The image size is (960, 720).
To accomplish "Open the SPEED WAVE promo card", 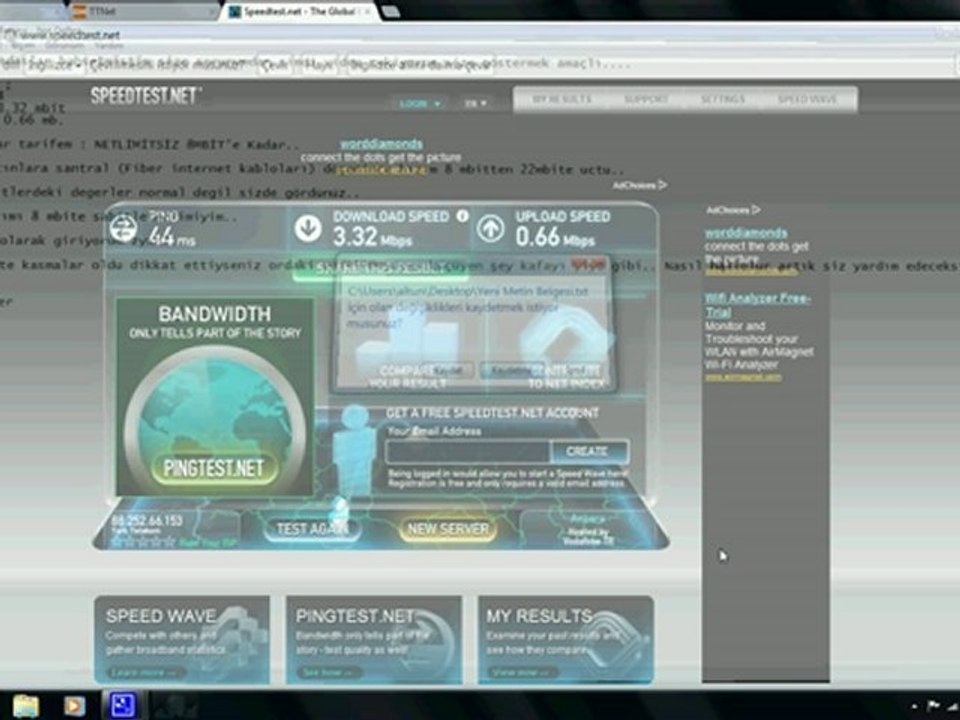I will click(x=182, y=640).
